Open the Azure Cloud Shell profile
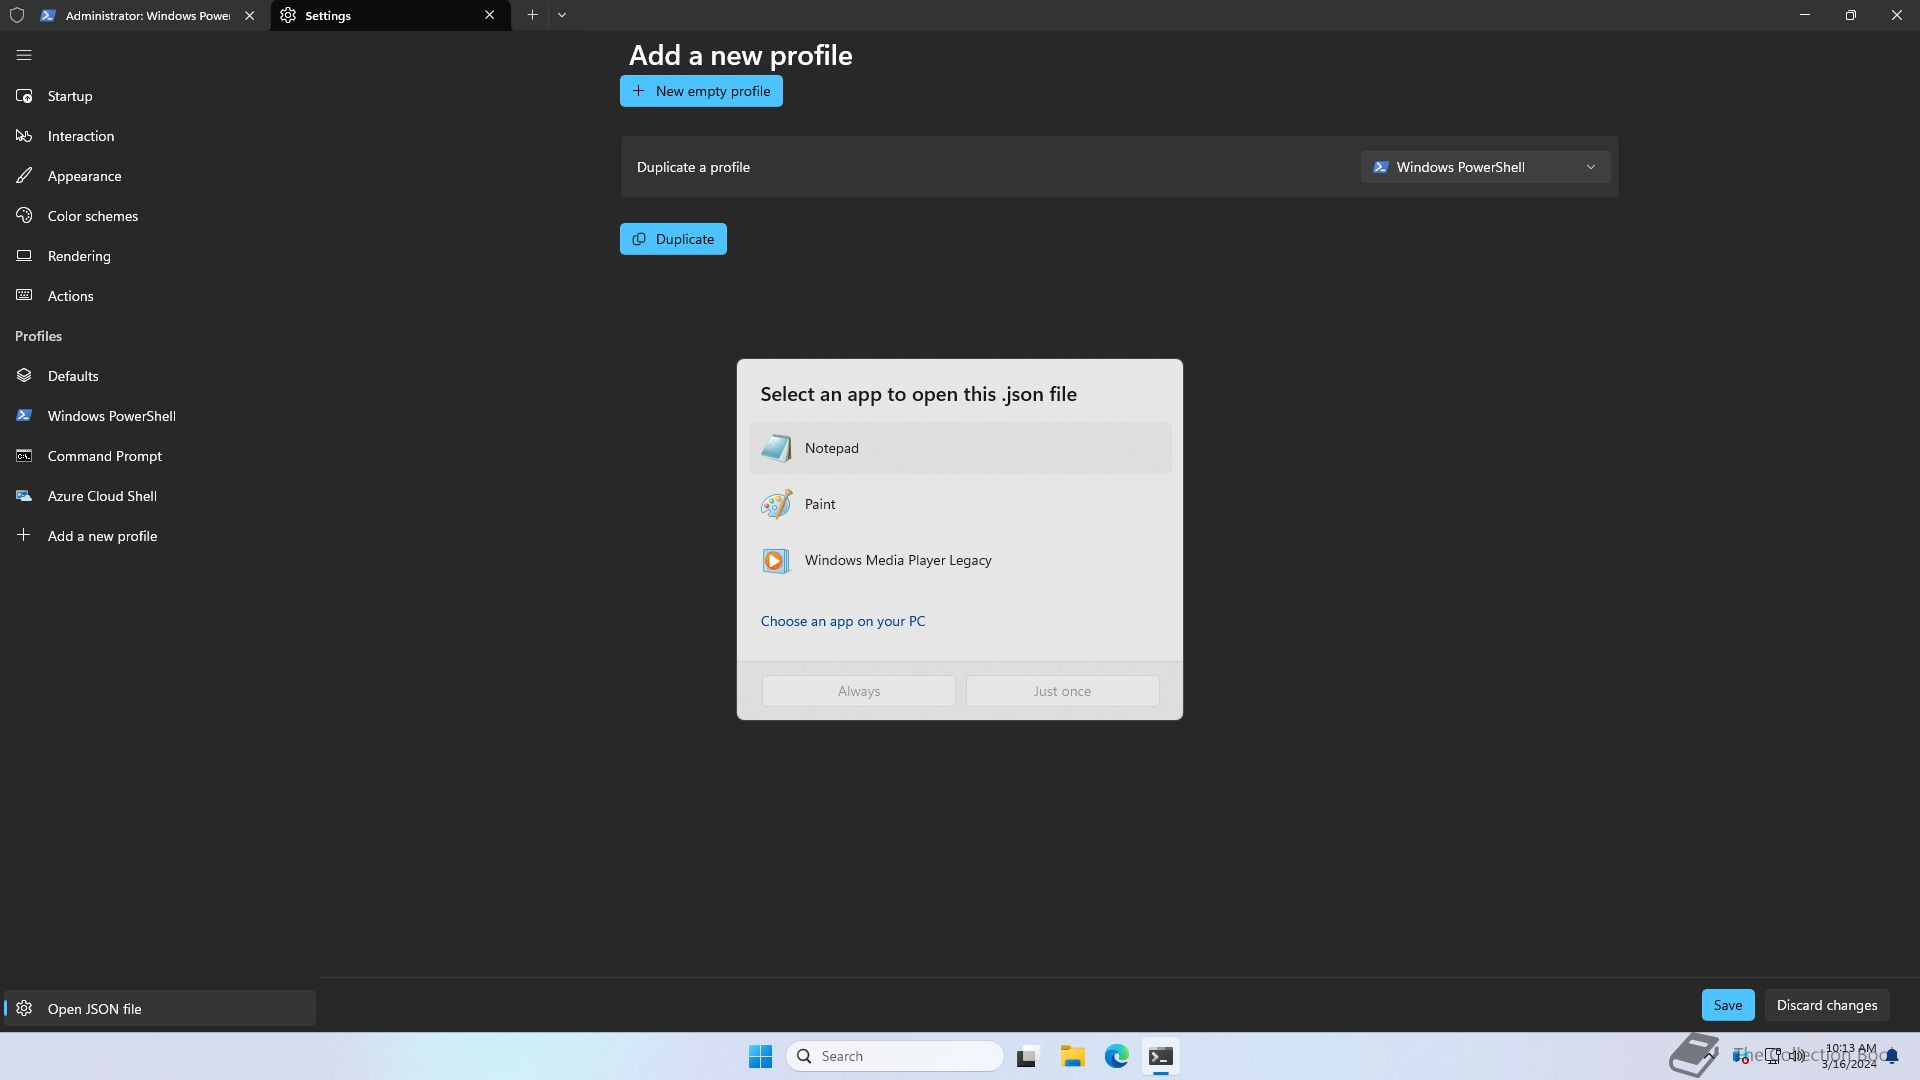Screen dimensions: 1920x1080 click(160, 496)
